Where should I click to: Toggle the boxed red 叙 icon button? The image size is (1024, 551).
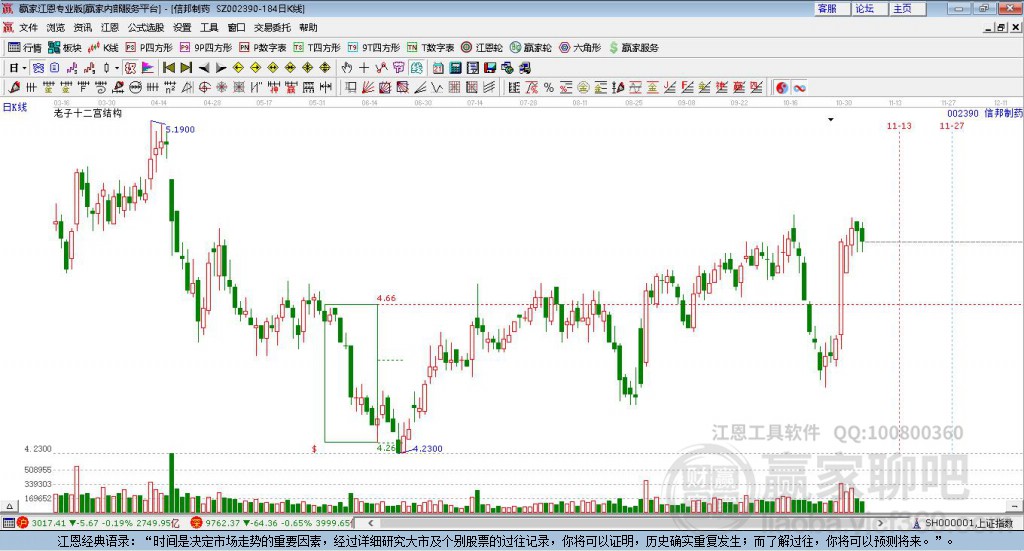130,68
